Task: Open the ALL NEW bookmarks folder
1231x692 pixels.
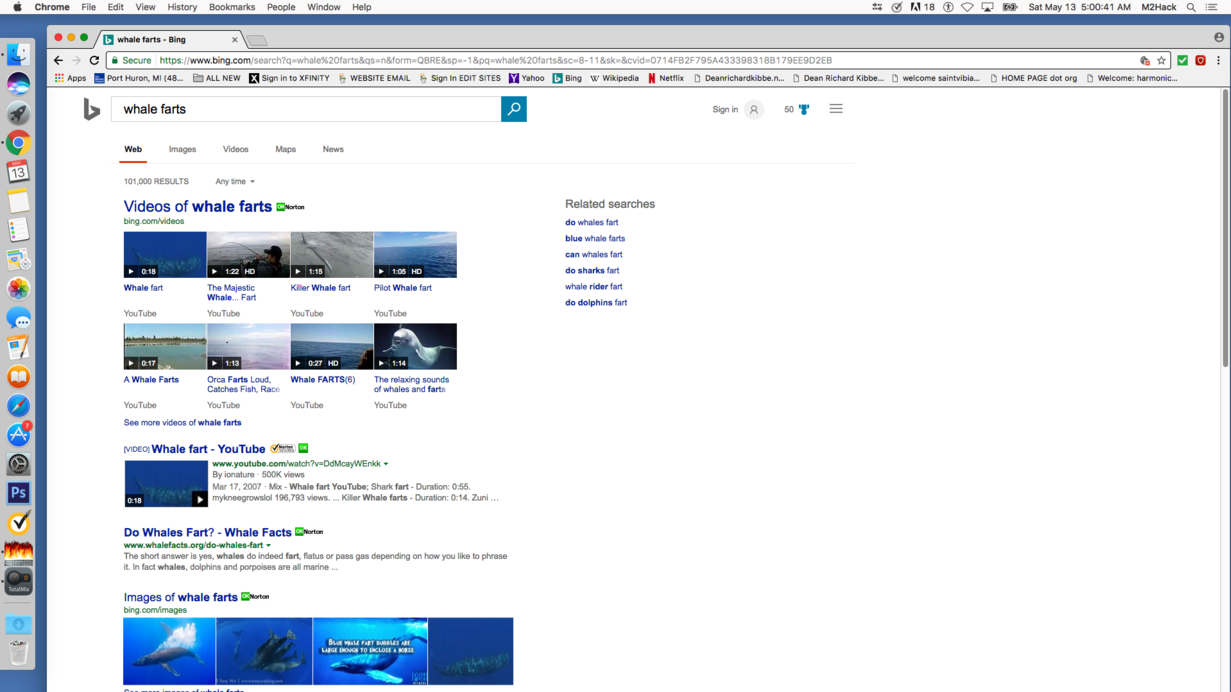Action: pyautogui.click(x=217, y=78)
